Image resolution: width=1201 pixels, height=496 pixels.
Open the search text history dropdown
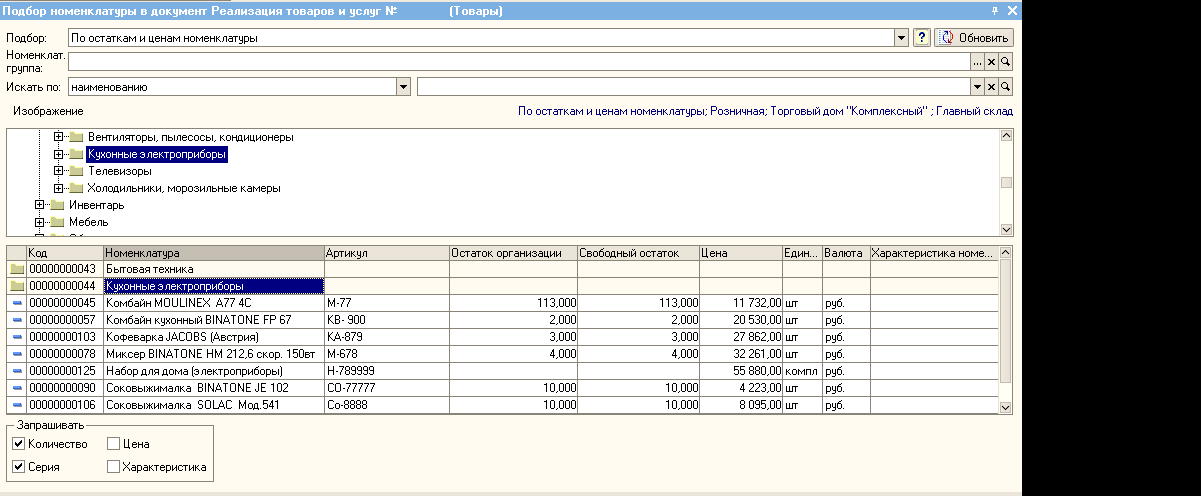[977, 87]
